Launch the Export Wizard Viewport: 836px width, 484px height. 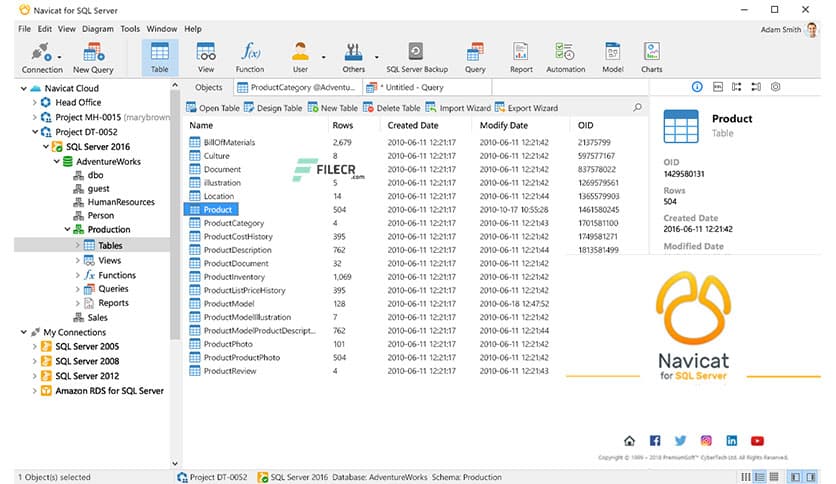coord(526,108)
